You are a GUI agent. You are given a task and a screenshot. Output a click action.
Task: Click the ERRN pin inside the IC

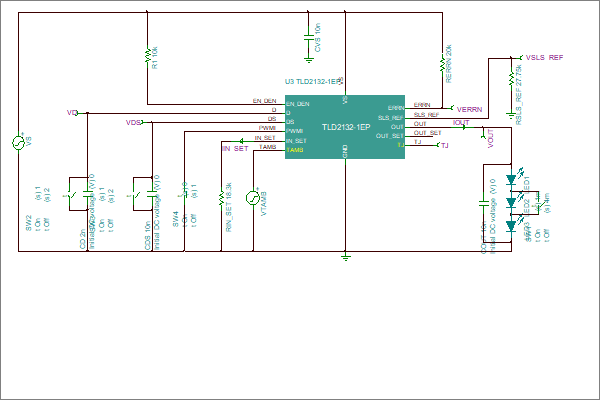[396, 108]
